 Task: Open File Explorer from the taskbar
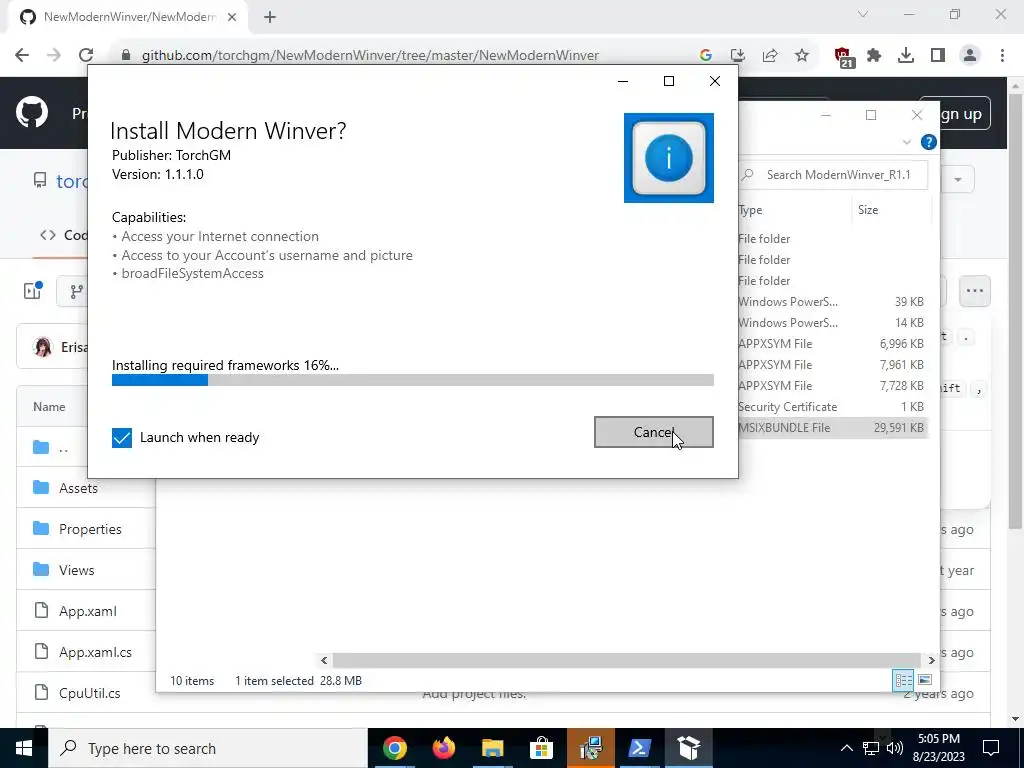point(492,748)
